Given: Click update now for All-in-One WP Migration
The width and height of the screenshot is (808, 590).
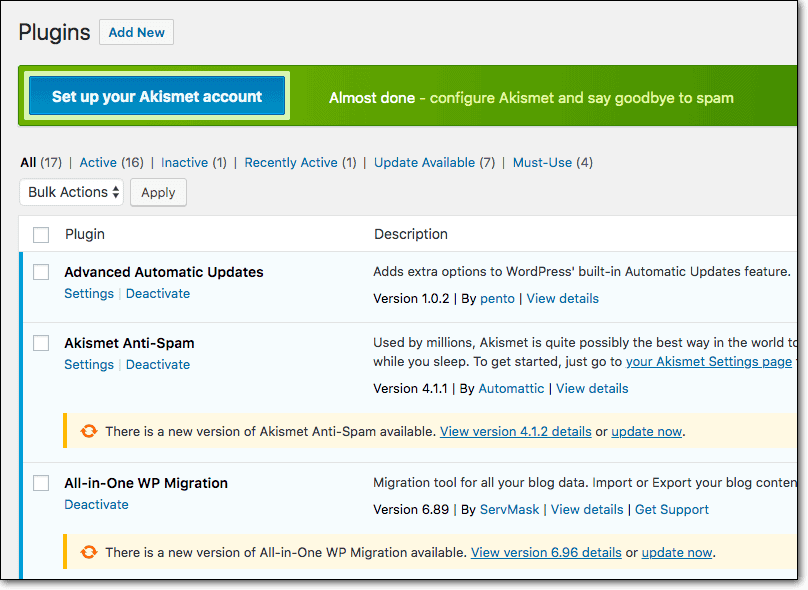Looking at the screenshot, I should pos(677,552).
